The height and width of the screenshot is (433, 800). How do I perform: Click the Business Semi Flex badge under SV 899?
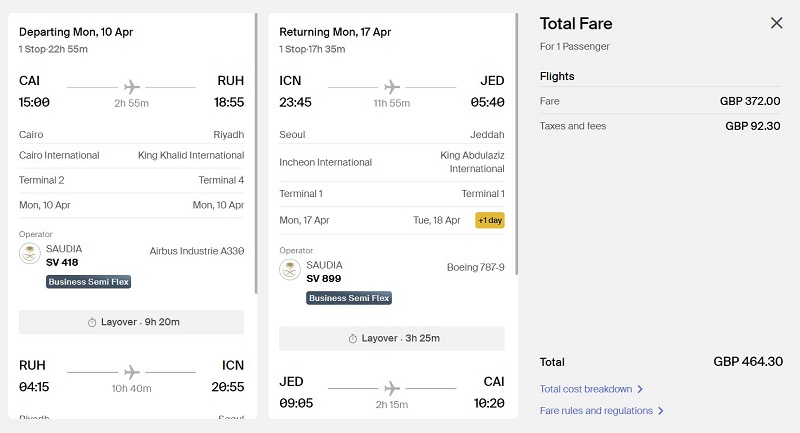(x=349, y=298)
